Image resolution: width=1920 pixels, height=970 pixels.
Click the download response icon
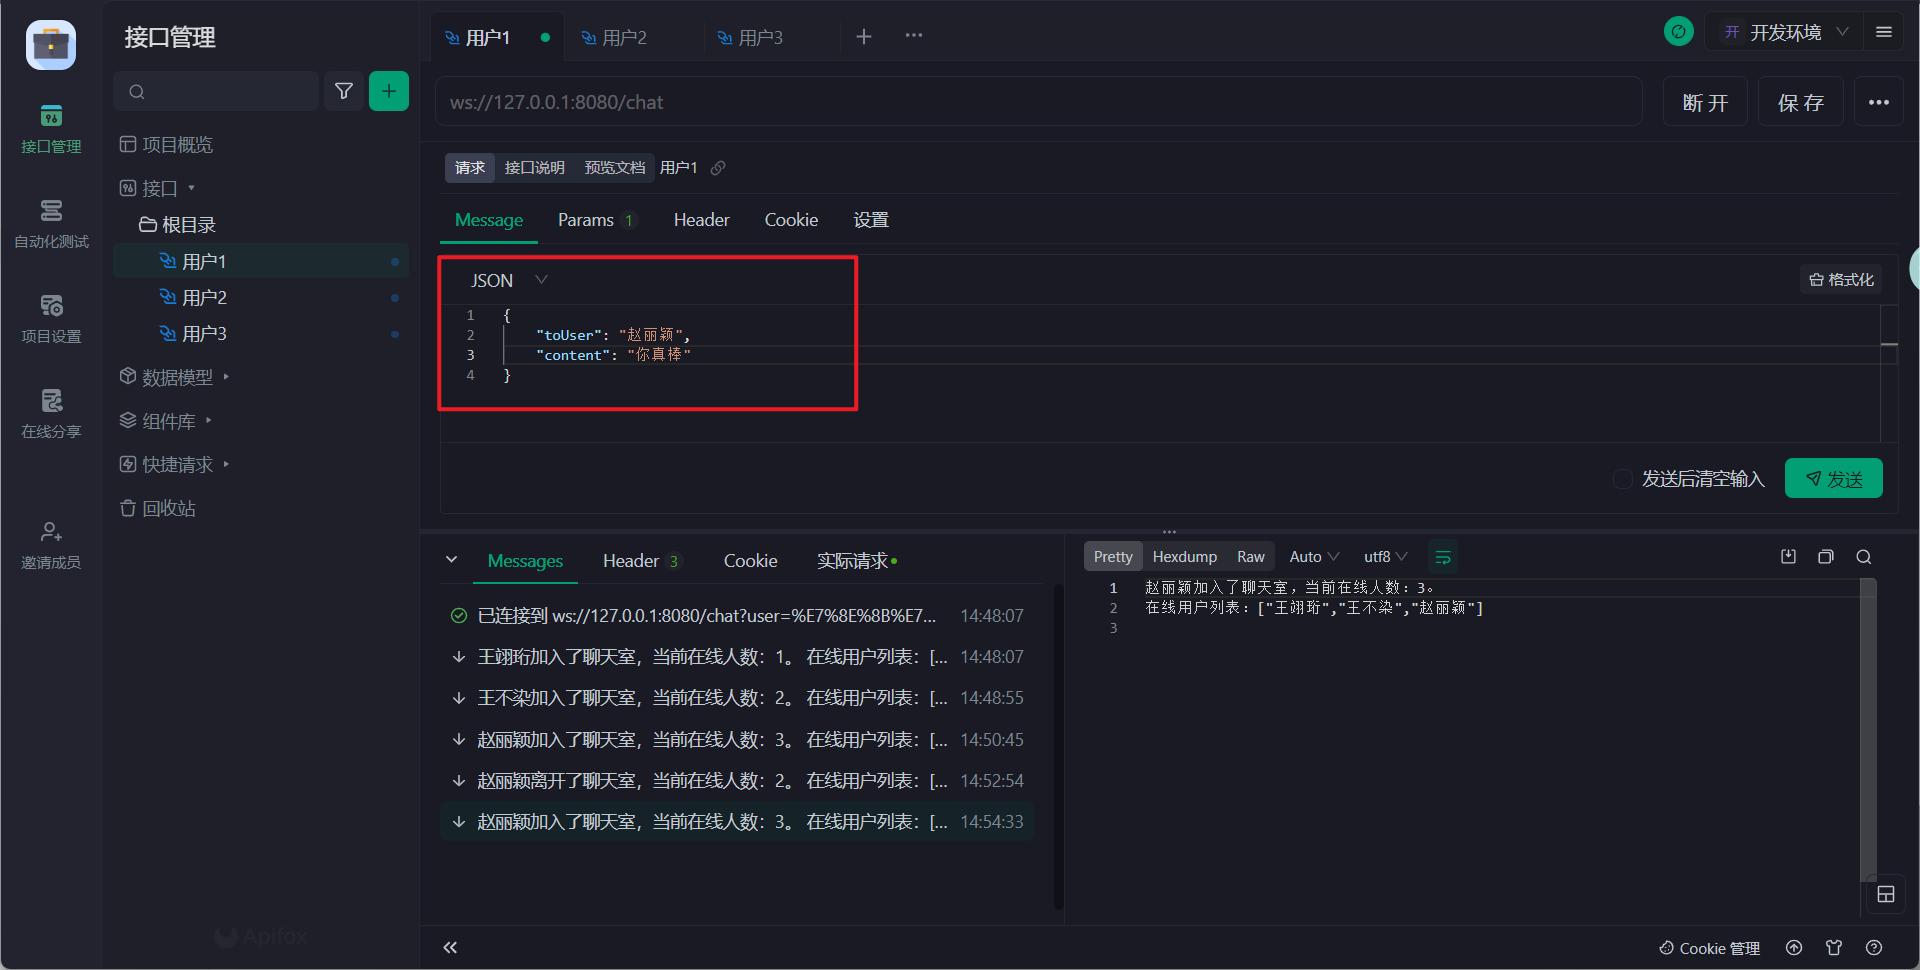click(1789, 557)
